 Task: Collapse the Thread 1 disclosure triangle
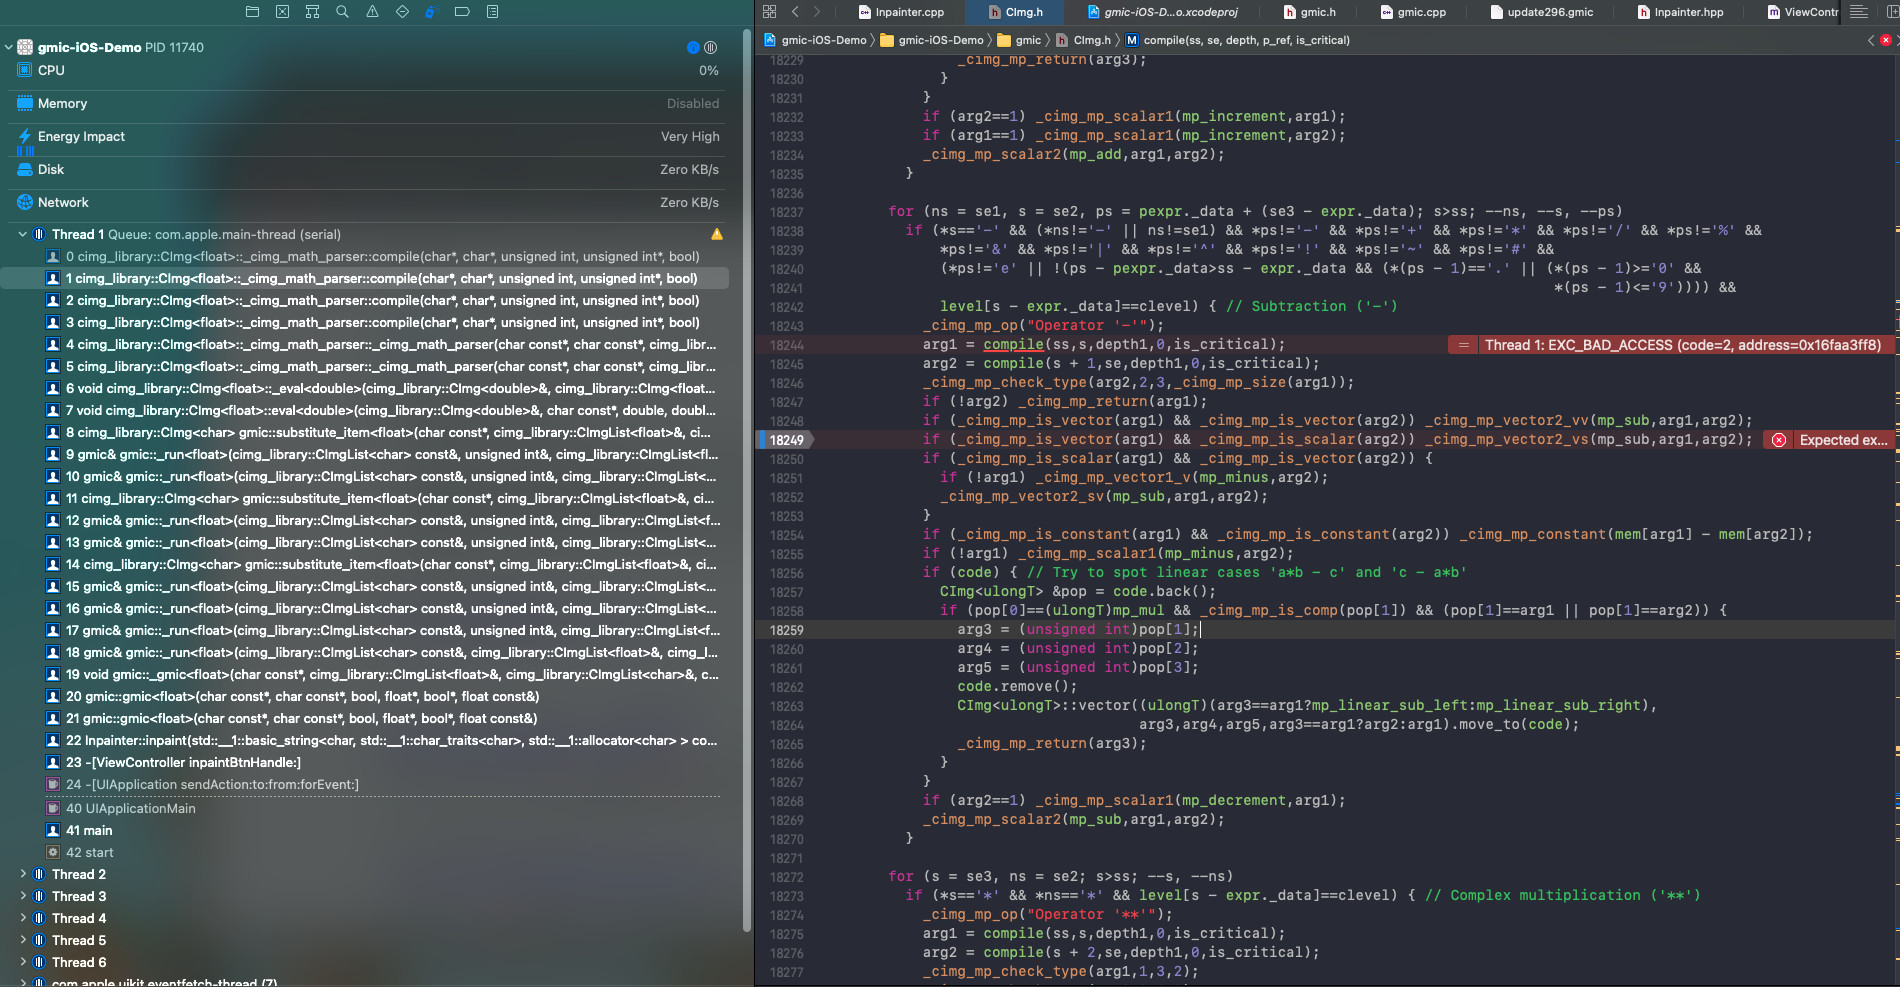(23, 235)
